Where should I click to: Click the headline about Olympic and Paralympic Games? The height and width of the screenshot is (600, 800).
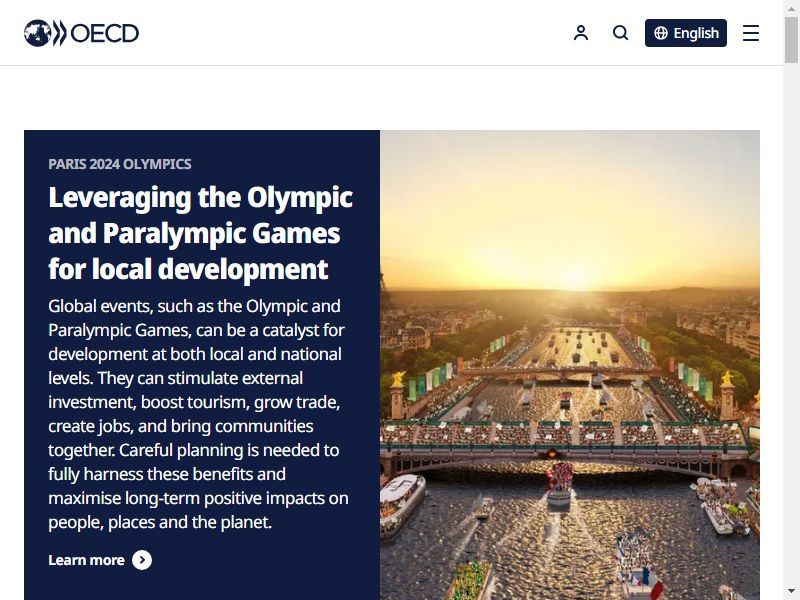pyautogui.click(x=201, y=233)
